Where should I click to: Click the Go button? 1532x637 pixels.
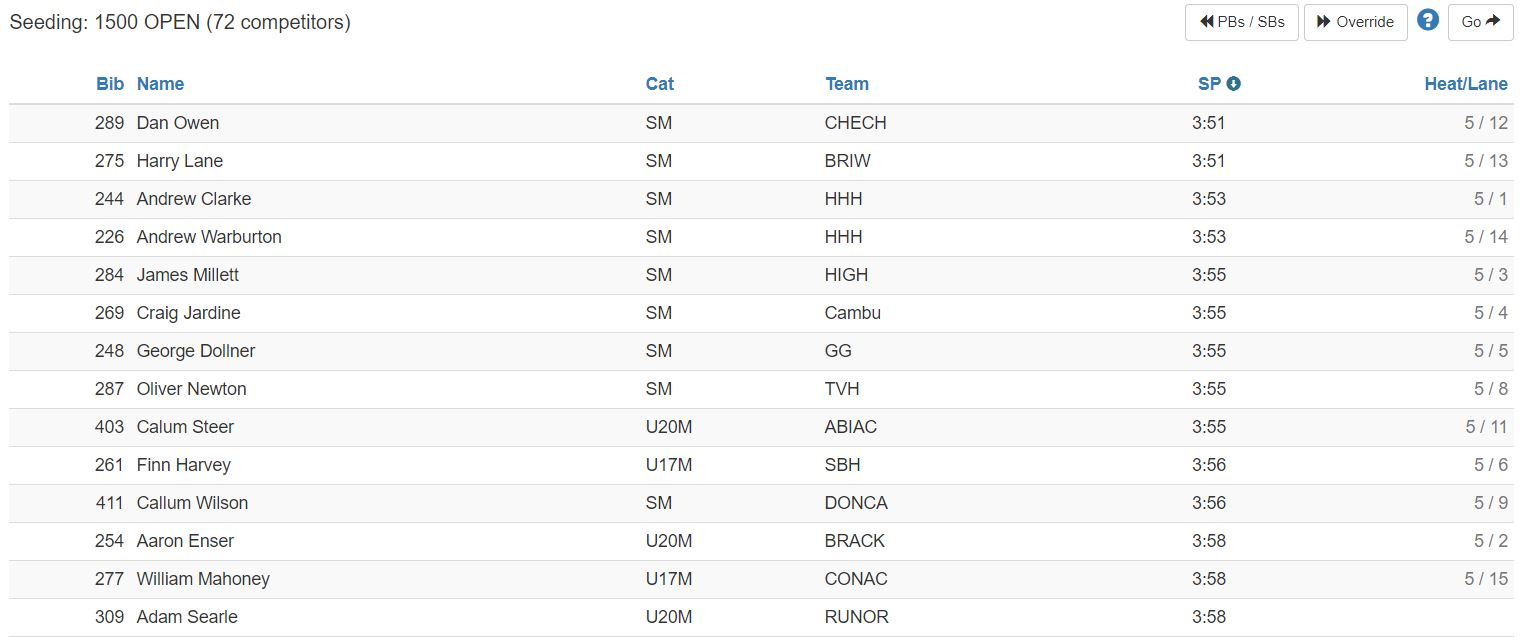pos(1481,22)
